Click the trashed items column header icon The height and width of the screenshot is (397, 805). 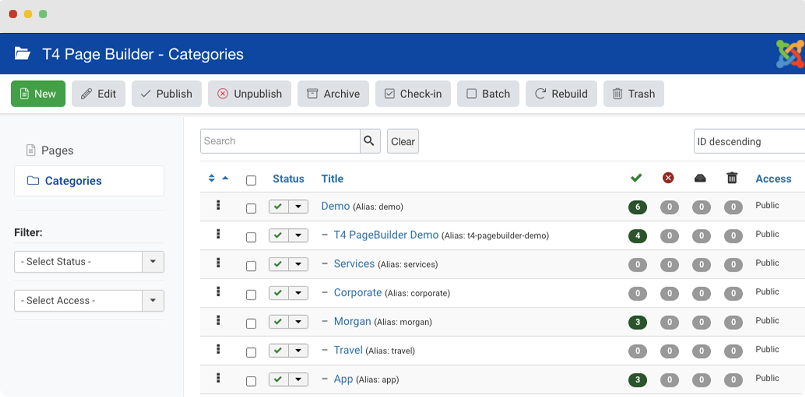point(732,178)
